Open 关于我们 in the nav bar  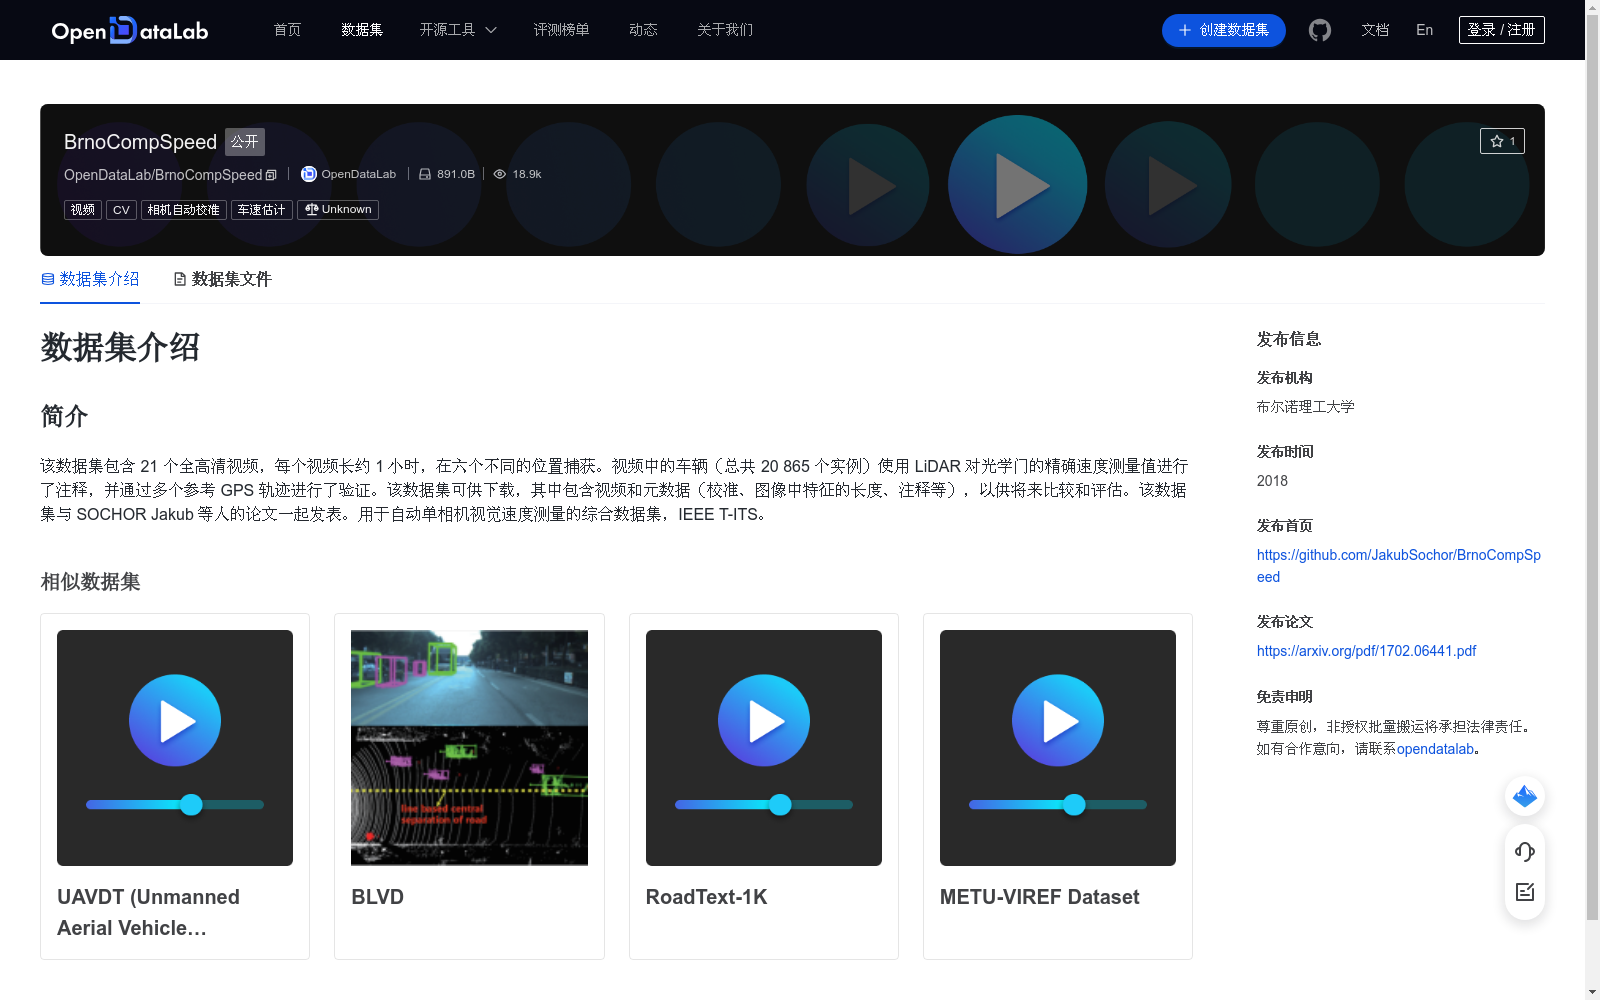pyautogui.click(x=725, y=30)
